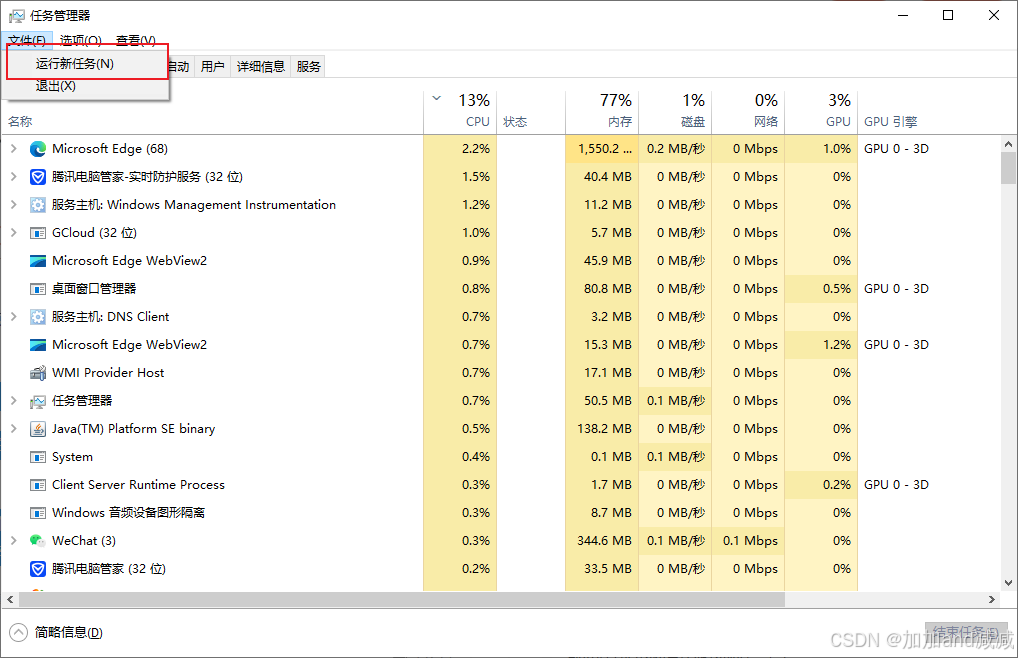Click the GCloud (32 位) process icon
Viewport: 1018px width, 658px height.
(38, 232)
